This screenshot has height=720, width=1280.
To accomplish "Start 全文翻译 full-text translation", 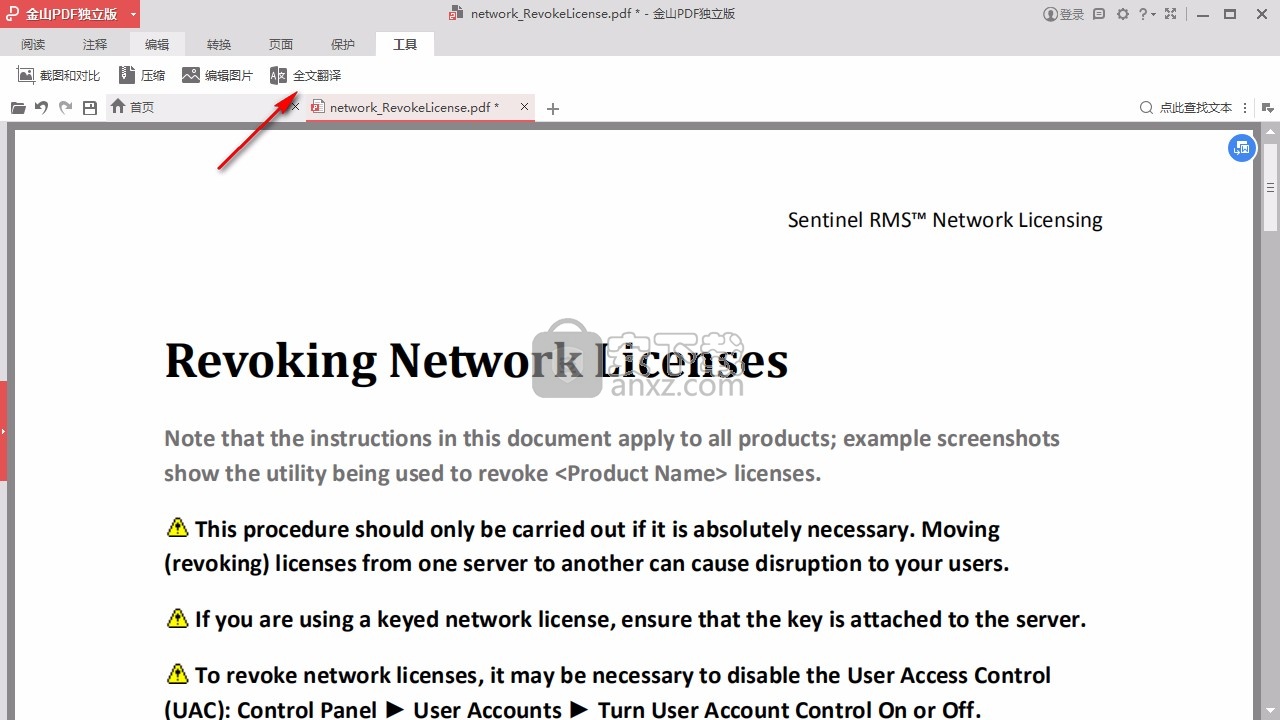I will (x=306, y=76).
